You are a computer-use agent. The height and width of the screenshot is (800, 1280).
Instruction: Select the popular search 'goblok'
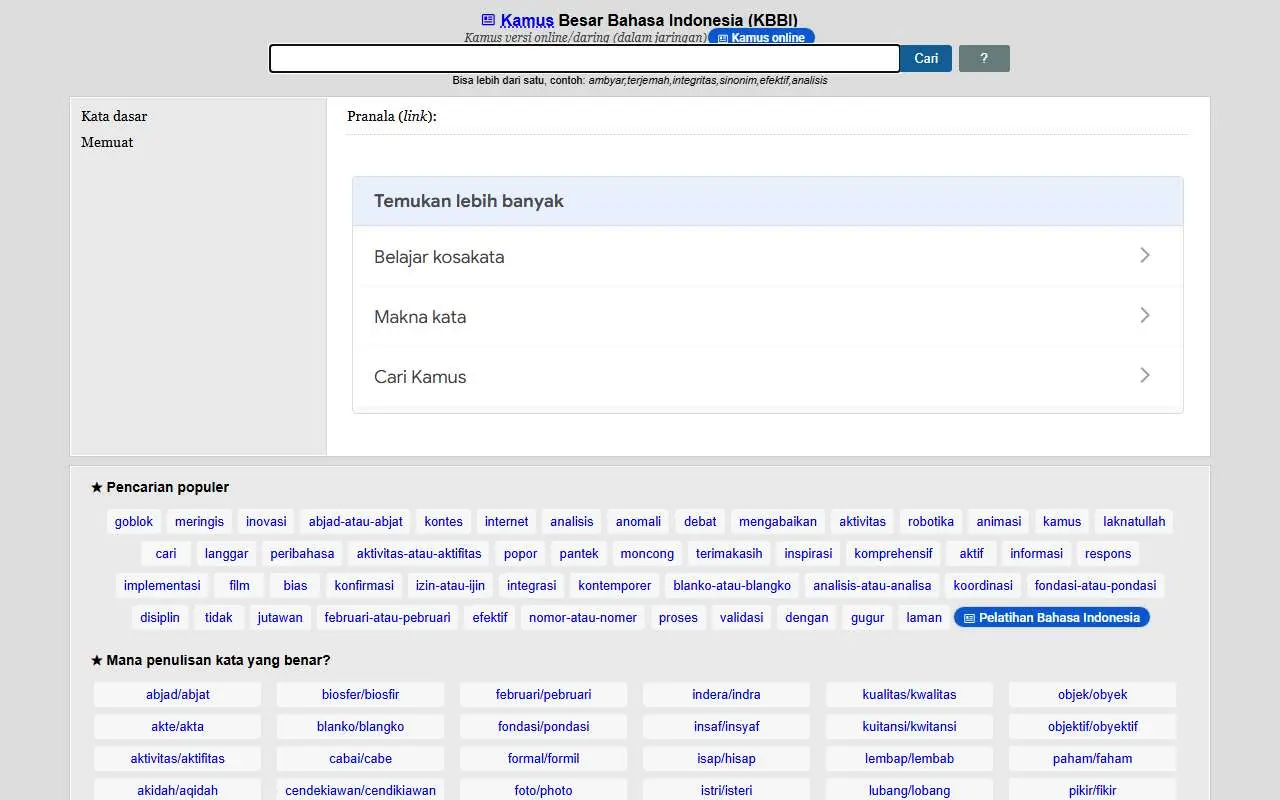point(134,521)
